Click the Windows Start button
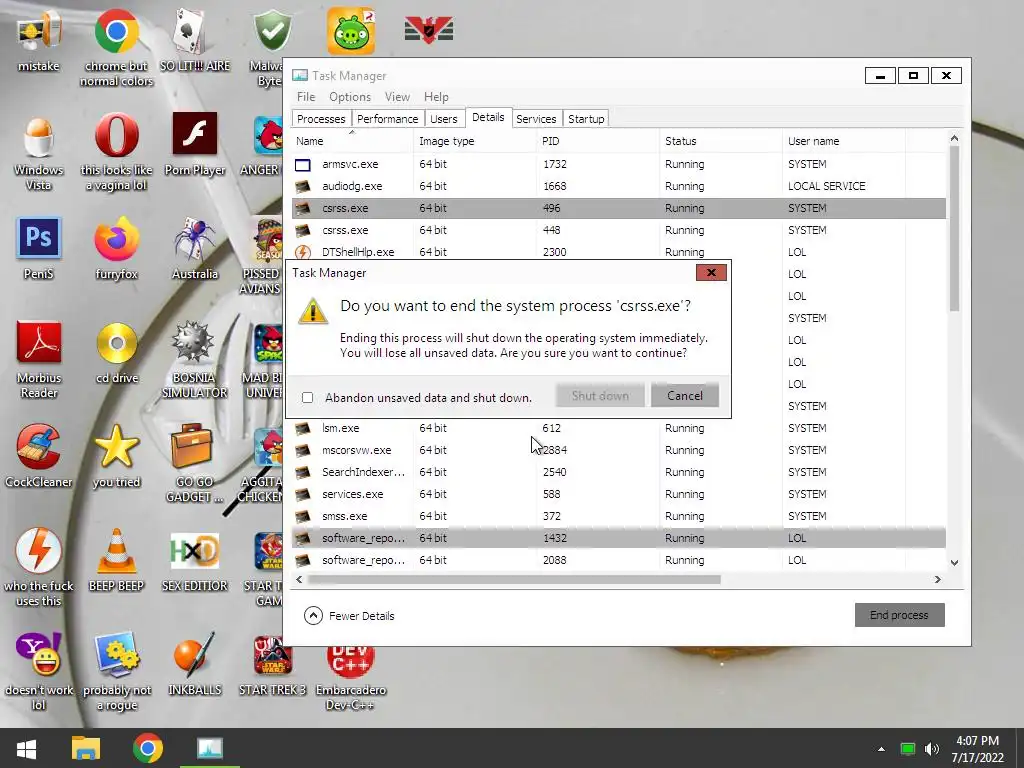This screenshot has height=768, width=1024. point(26,748)
